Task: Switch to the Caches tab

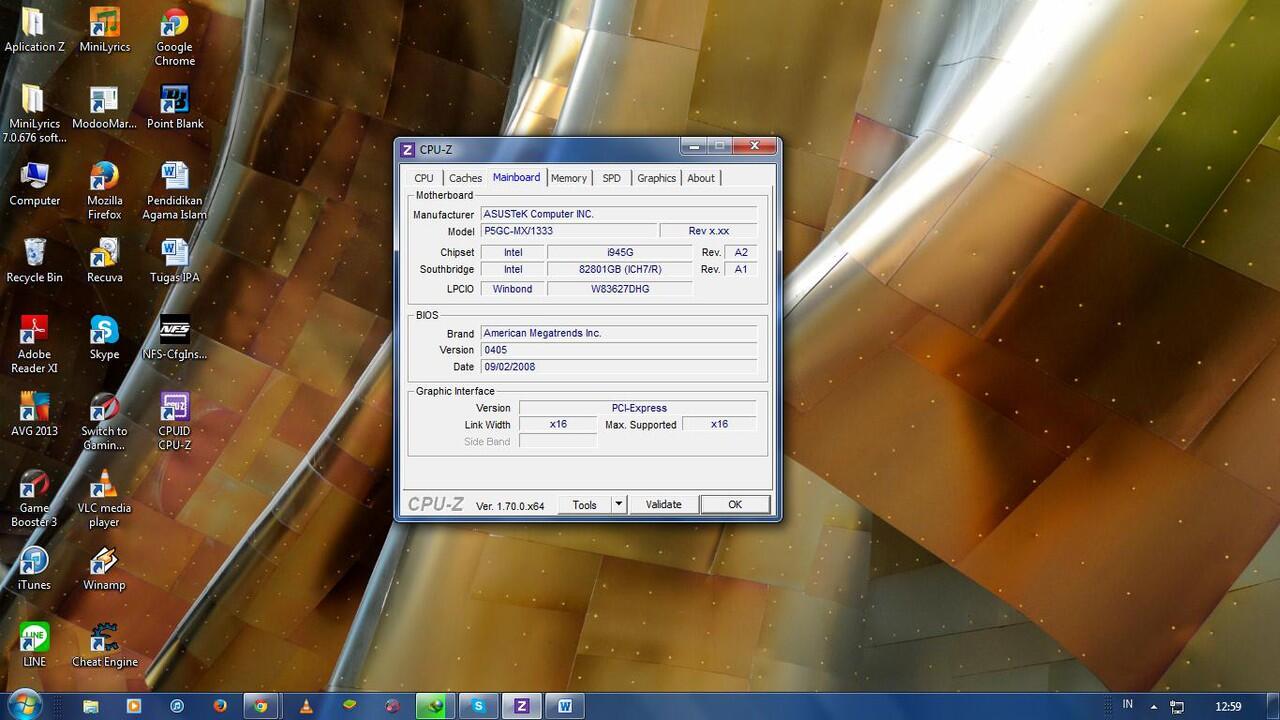Action: click(x=465, y=178)
